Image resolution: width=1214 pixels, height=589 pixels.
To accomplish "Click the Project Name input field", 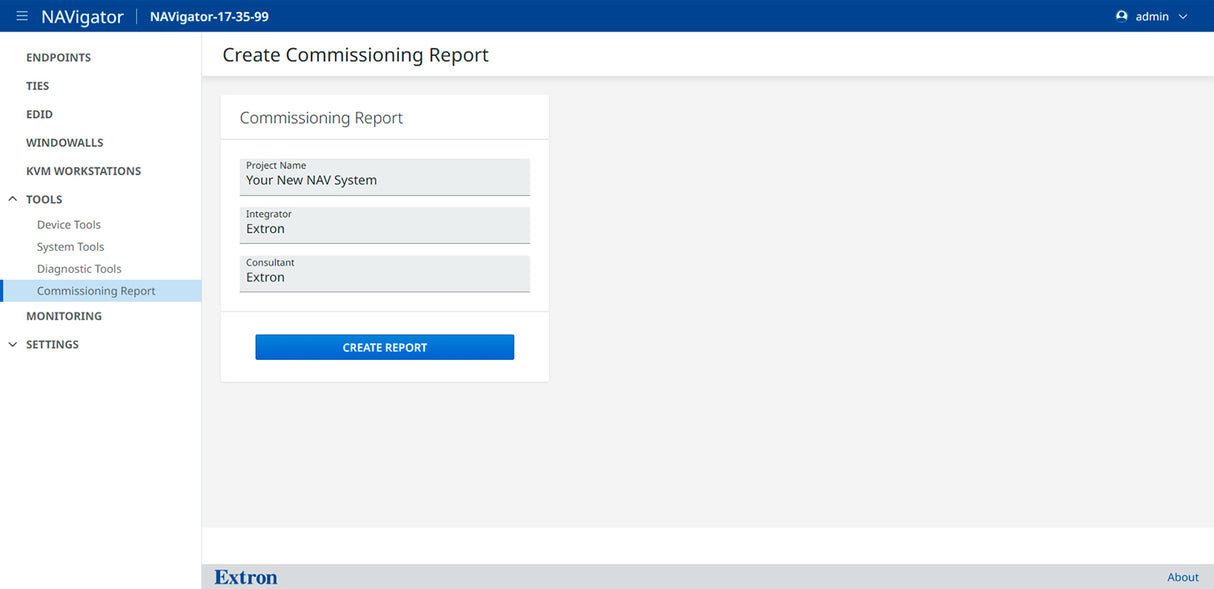I will [385, 180].
